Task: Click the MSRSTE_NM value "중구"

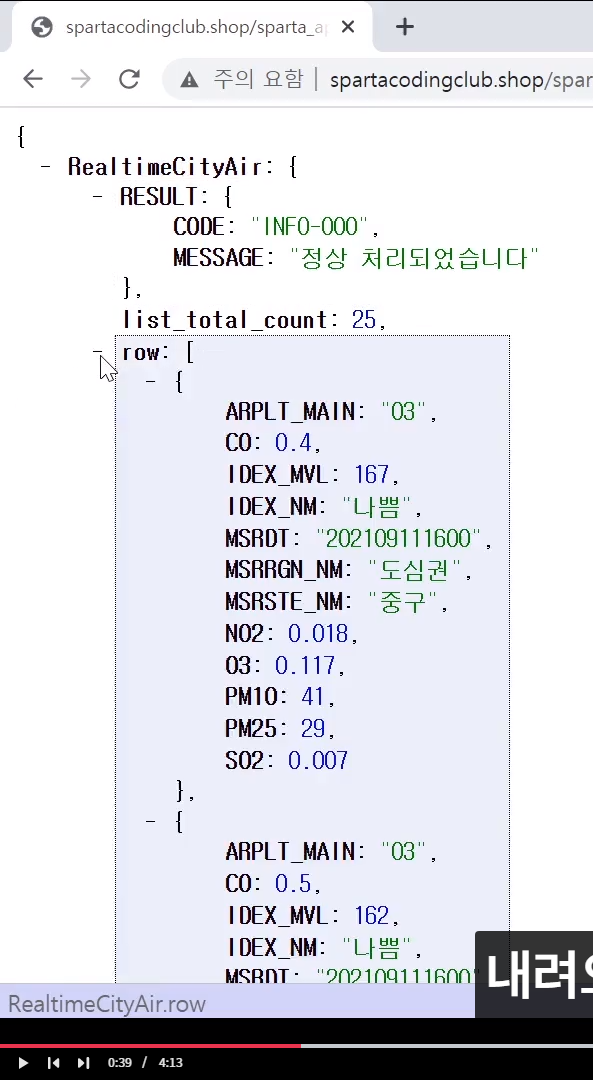Action: [403, 602]
